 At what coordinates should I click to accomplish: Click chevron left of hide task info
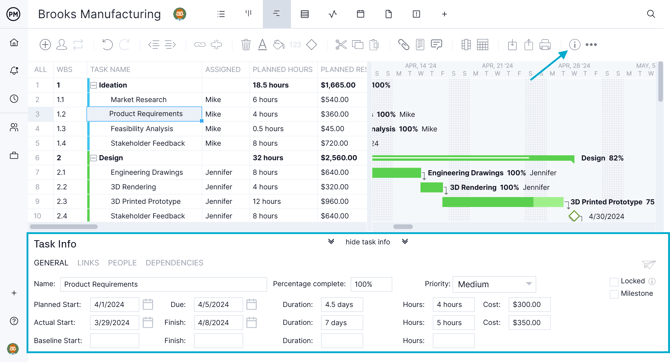(x=331, y=242)
